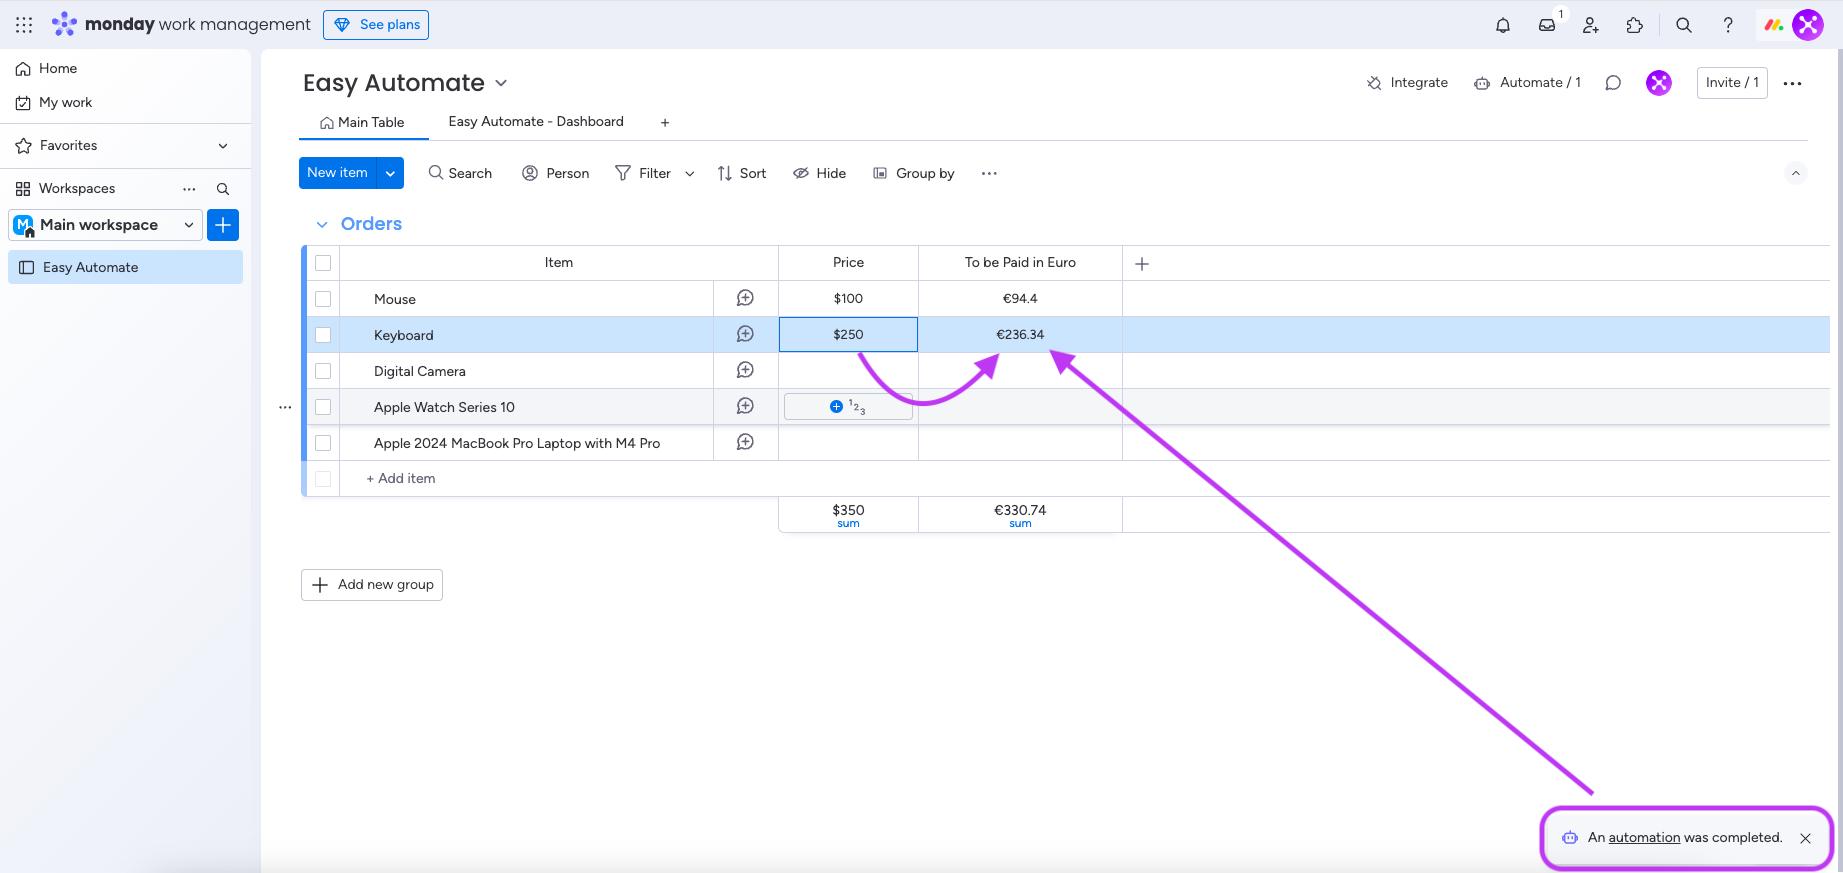Tick the Digital Camera row checkbox
The width and height of the screenshot is (1843, 873).
[323, 371]
